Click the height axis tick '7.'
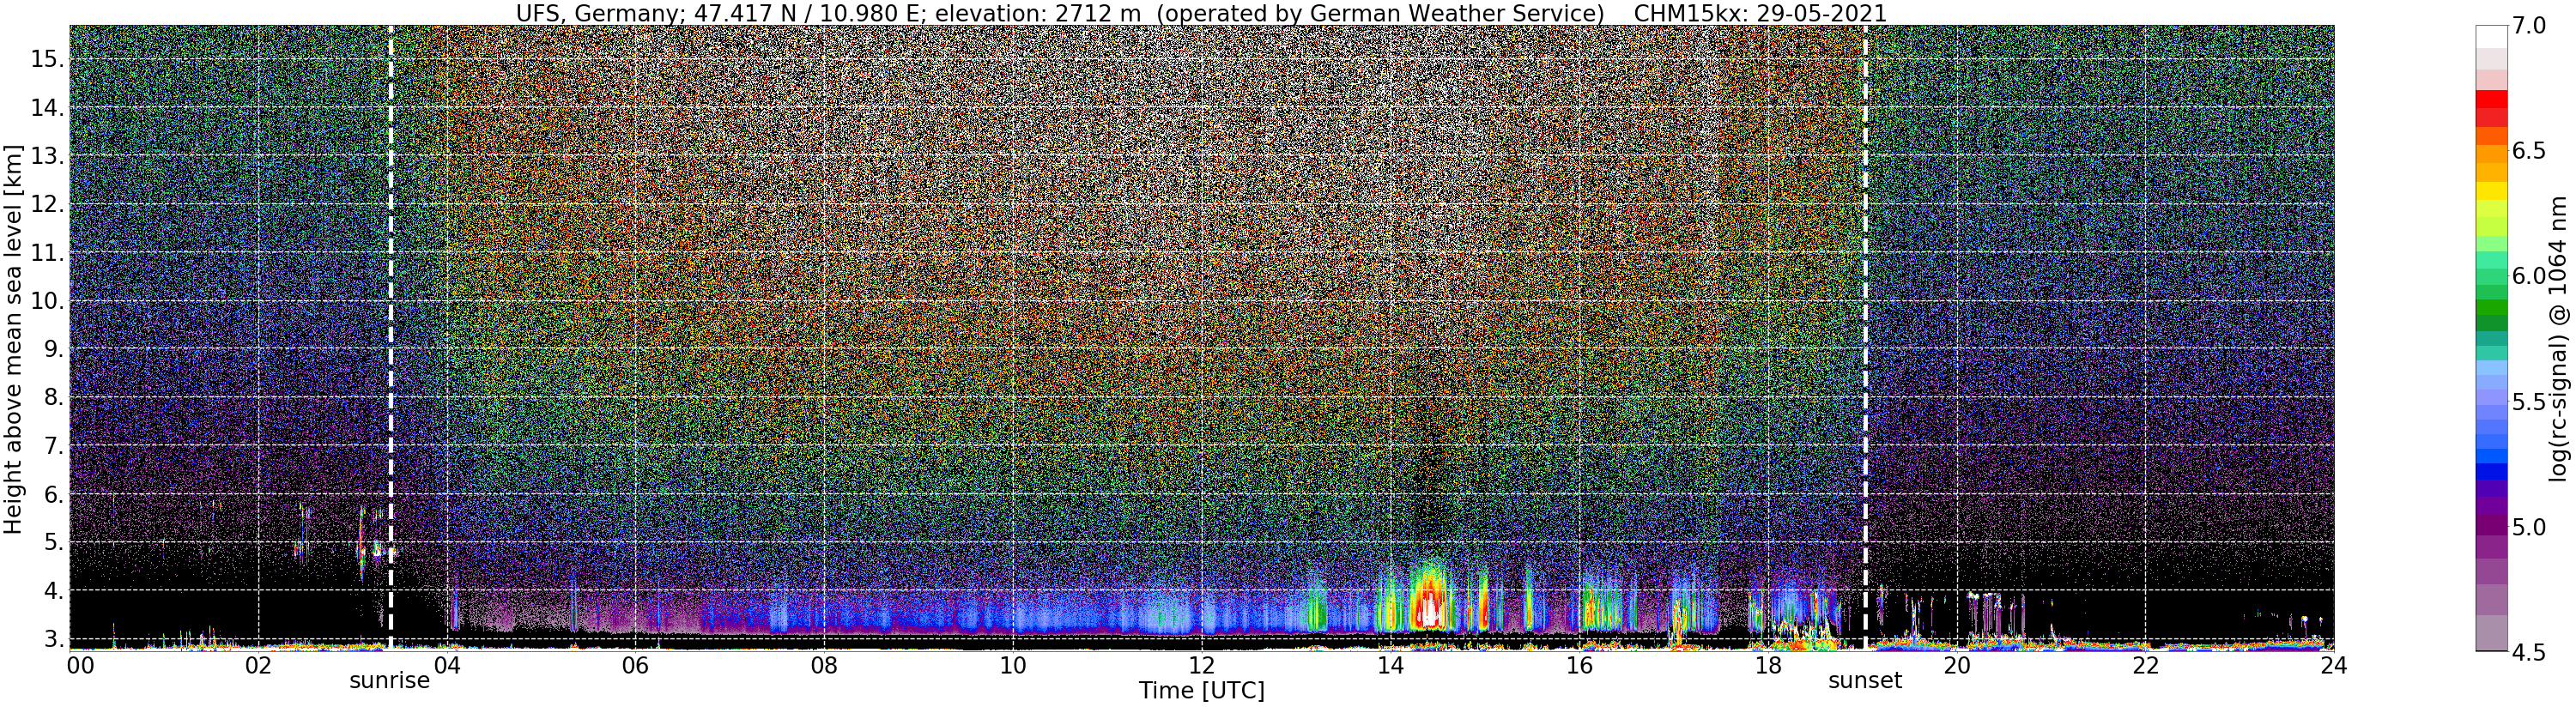 pyautogui.click(x=54, y=446)
